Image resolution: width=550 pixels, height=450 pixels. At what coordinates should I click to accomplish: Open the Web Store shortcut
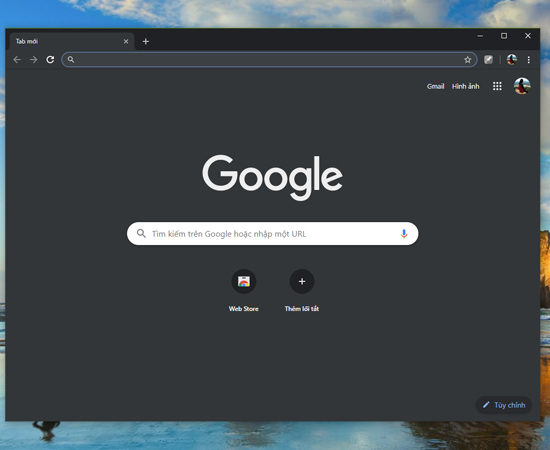click(244, 290)
